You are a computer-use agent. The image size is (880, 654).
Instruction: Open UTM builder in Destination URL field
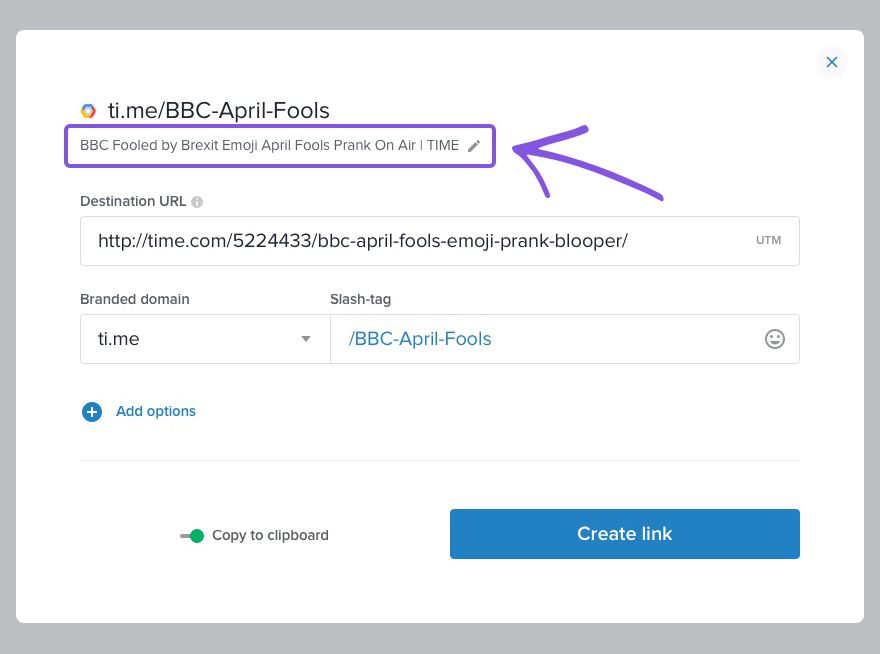tap(768, 240)
